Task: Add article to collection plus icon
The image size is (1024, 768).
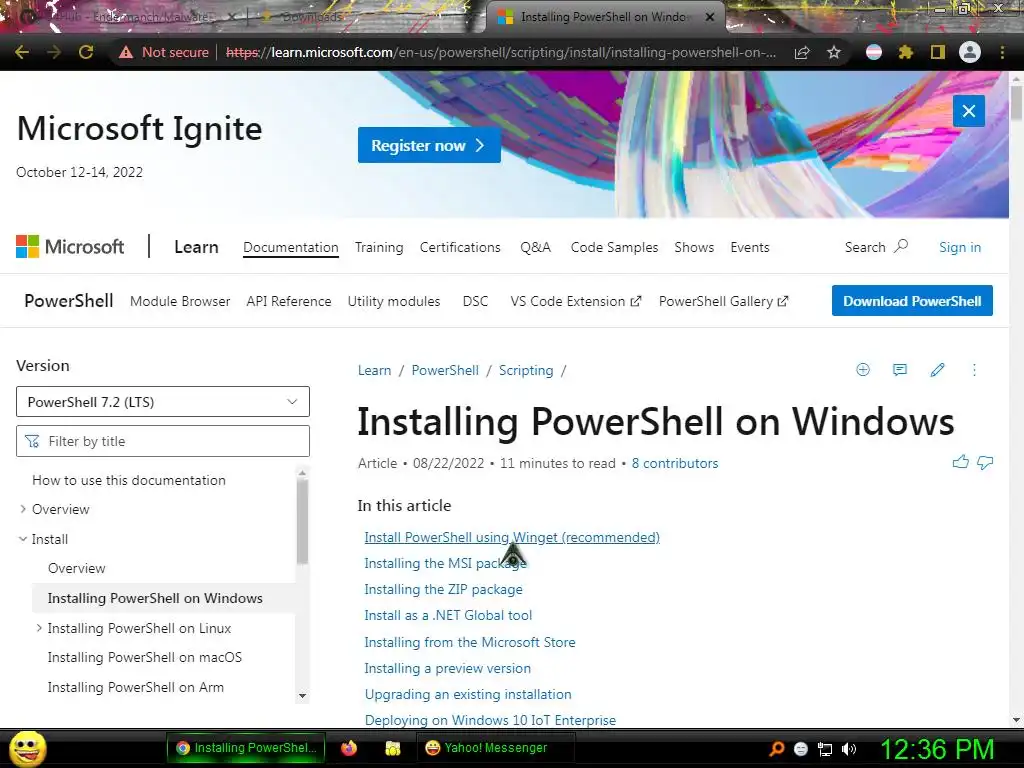Action: (863, 370)
